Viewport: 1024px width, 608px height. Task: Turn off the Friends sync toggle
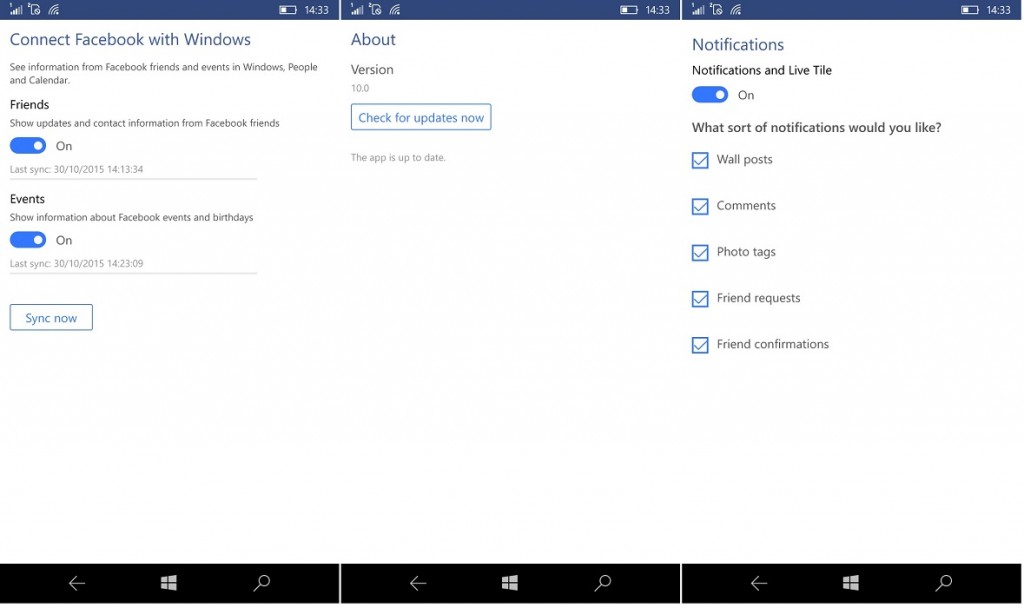click(x=27, y=146)
